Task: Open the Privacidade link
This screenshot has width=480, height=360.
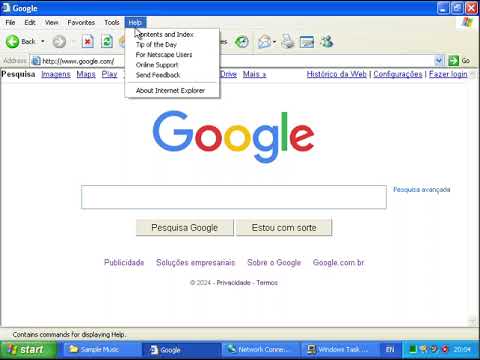Action: pos(233,283)
